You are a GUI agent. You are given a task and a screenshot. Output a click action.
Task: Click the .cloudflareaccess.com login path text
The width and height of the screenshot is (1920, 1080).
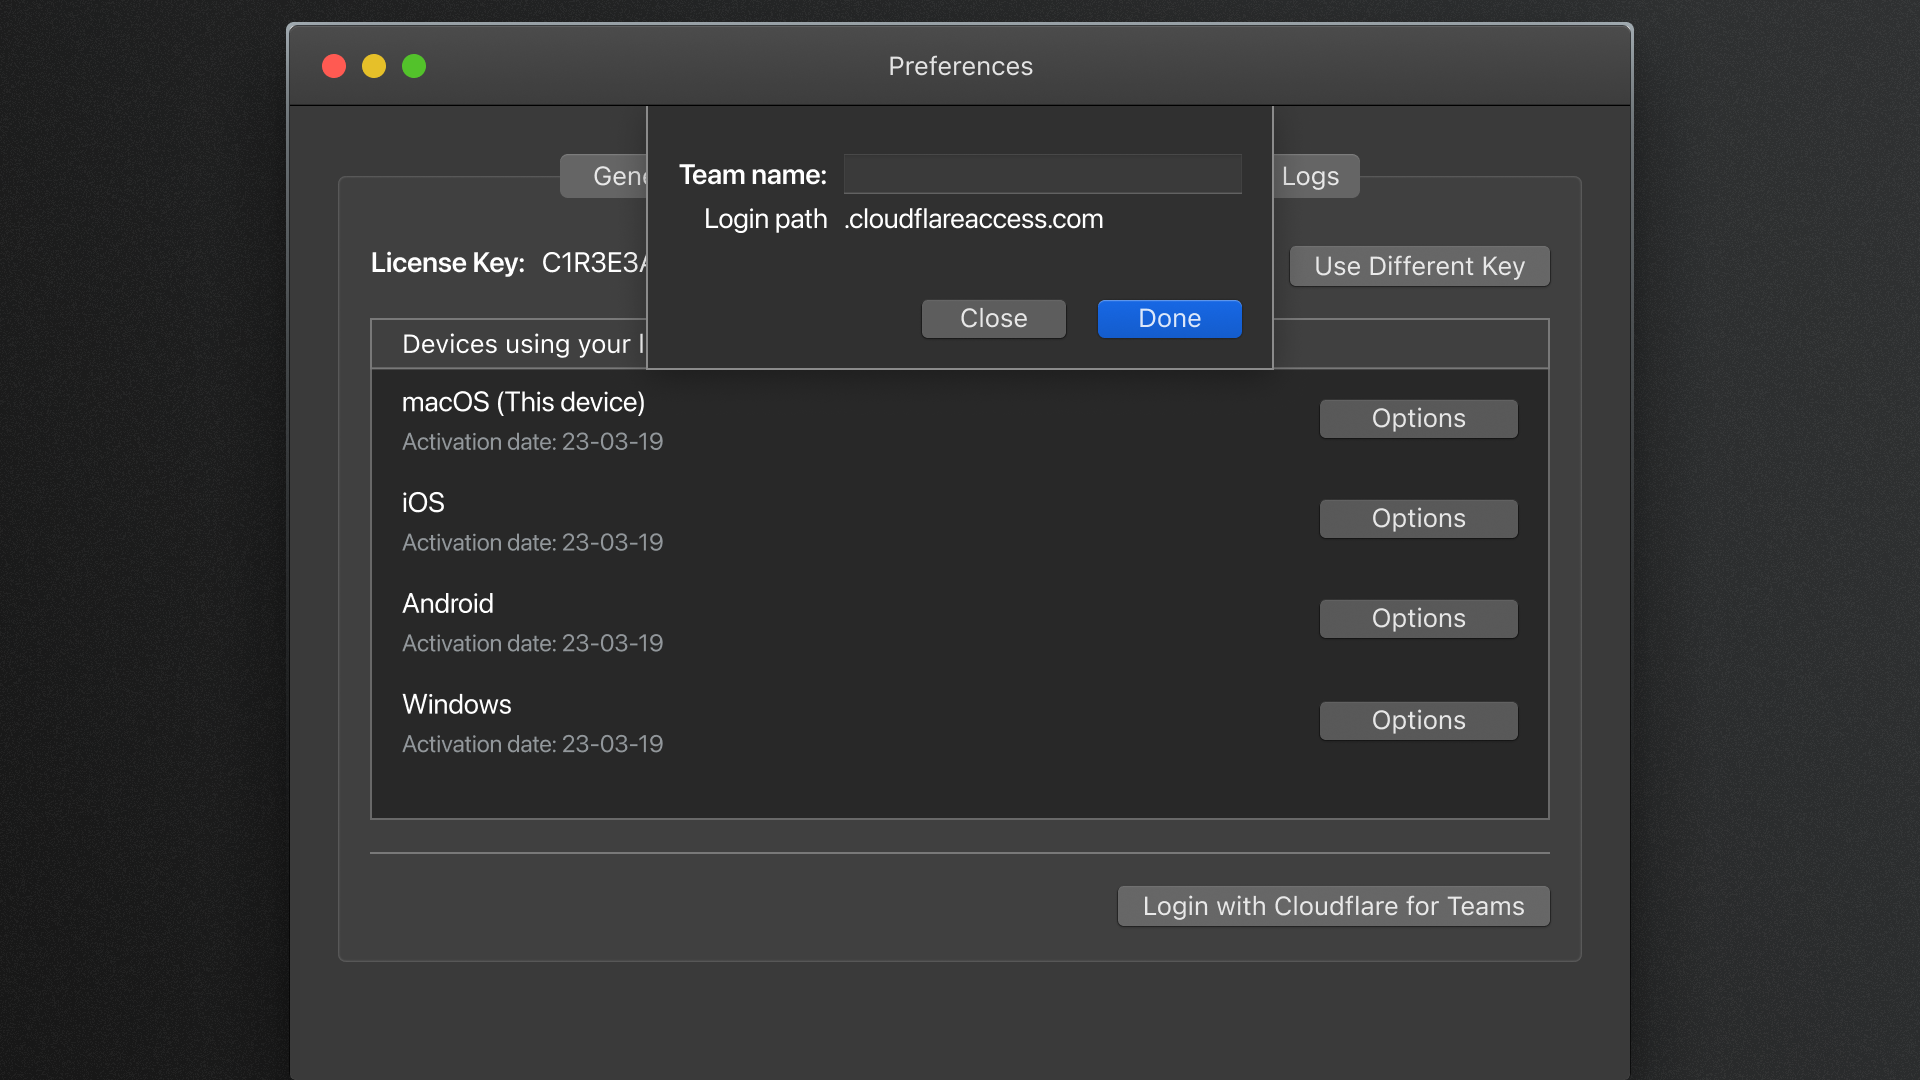(973, 219)
